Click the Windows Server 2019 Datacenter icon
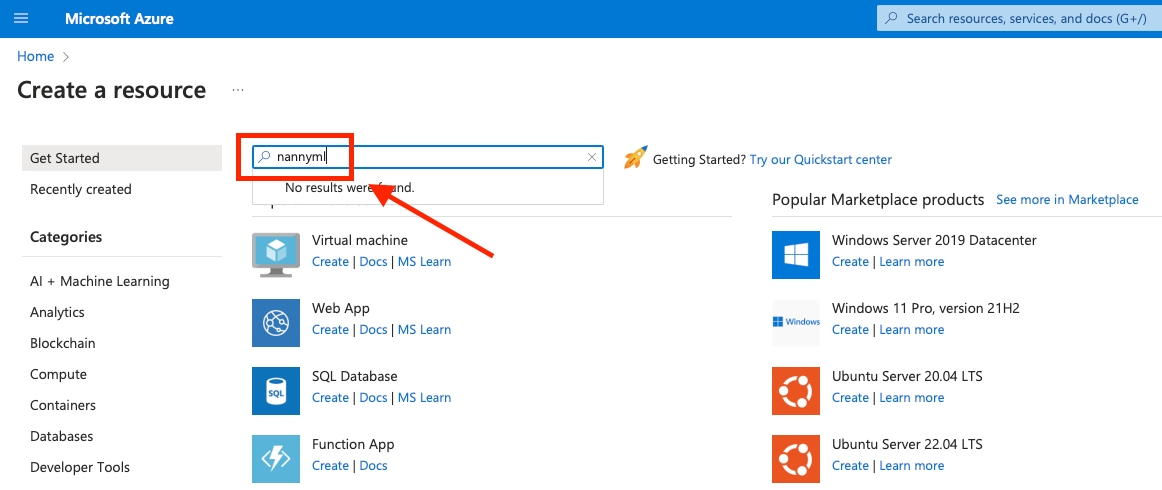 [796, 254]
